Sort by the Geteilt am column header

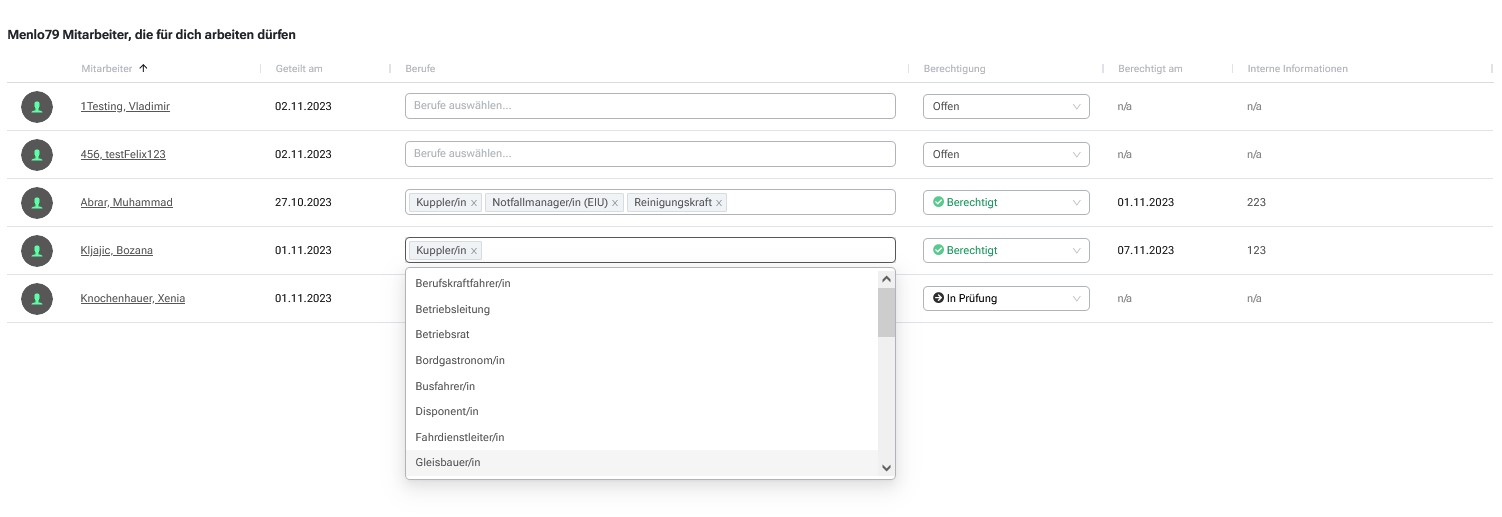pos(298,69)
